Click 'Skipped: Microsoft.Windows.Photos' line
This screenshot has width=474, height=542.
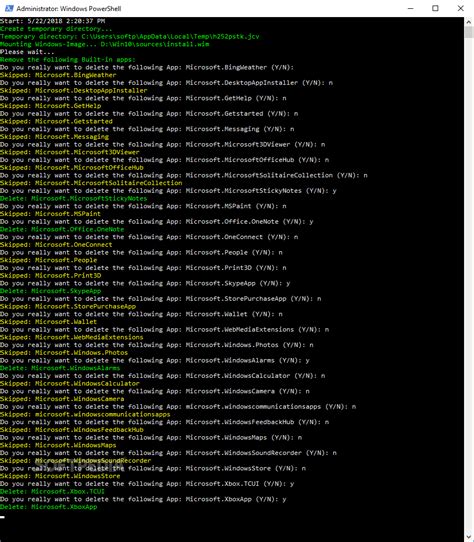pyautogui.click(x=64, y=353)
